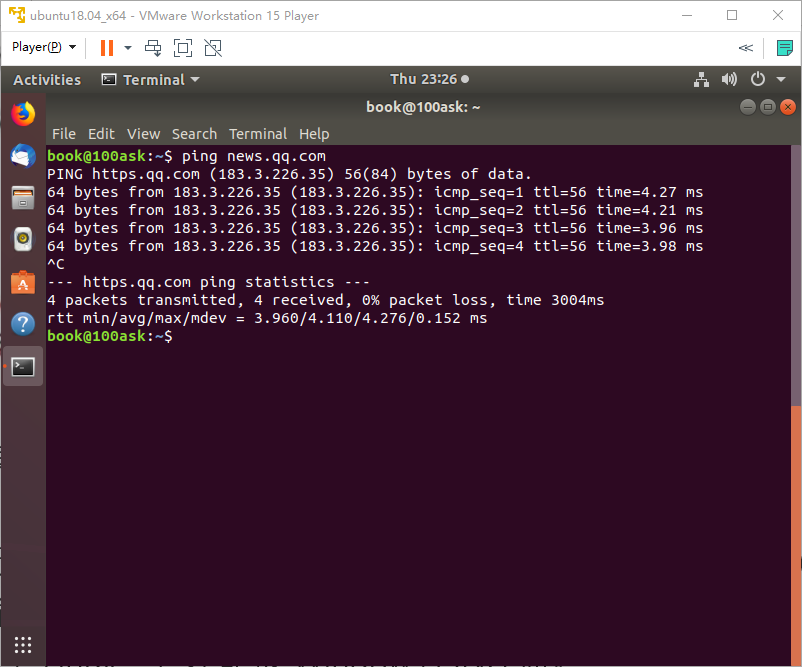Click the terminal window title book@100ask: ~
Screen dimensions: 802x667
point(423,107)
